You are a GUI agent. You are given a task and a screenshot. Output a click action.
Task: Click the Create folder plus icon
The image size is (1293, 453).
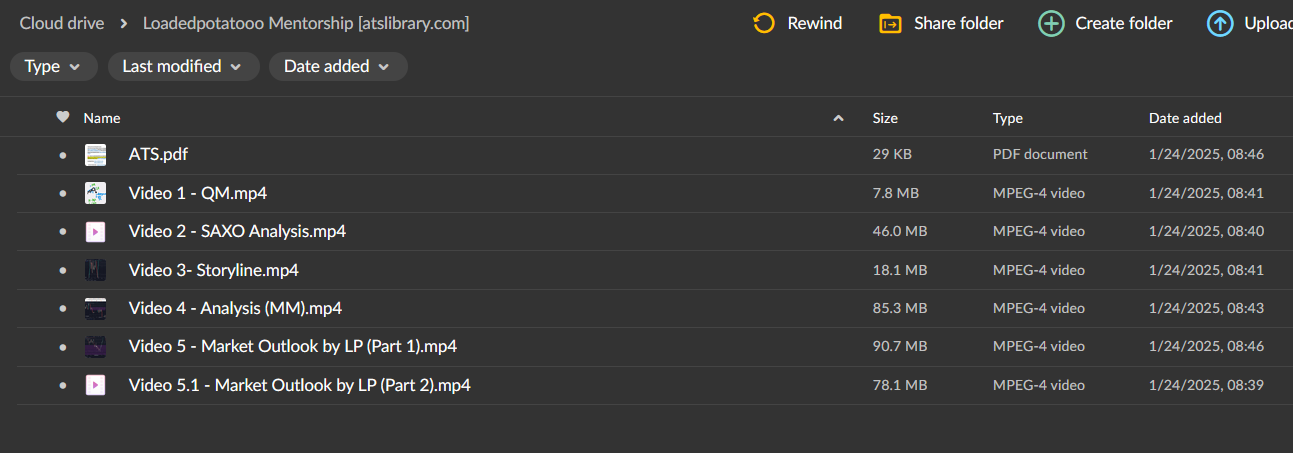click(1051, 23)
